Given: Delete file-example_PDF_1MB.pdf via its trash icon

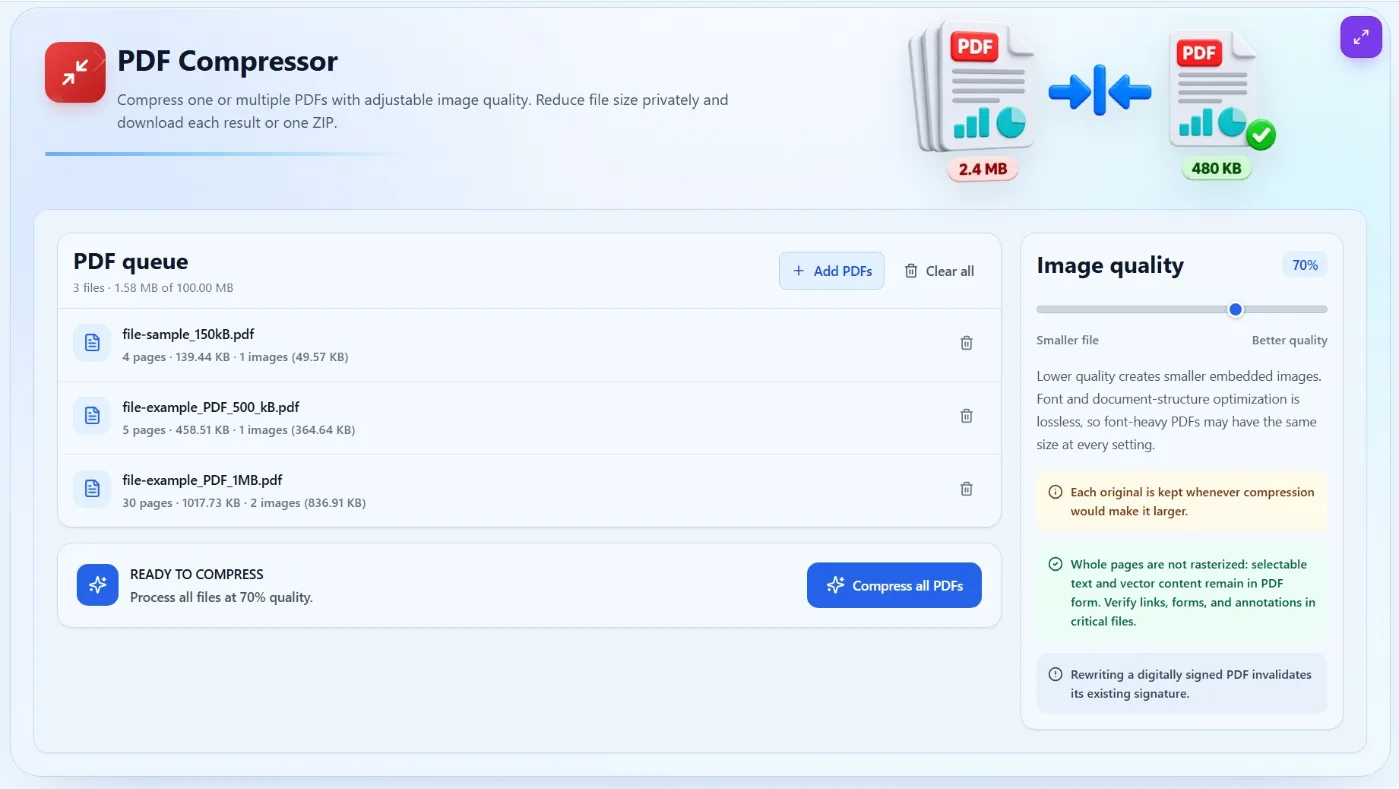Looking at the screenshot, I should (966, 489).
